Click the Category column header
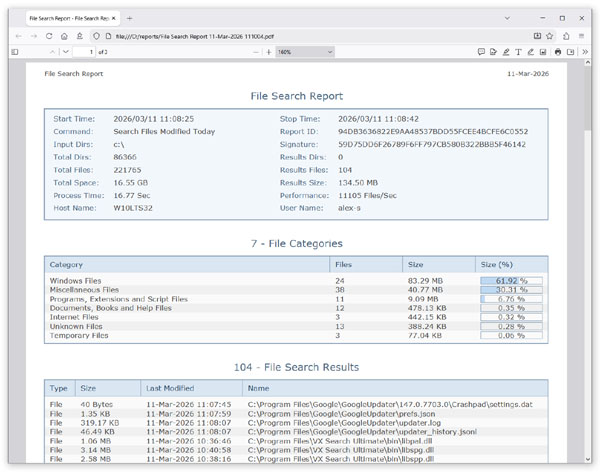Screen dimensions: 600x472 (x=187, y=265)
